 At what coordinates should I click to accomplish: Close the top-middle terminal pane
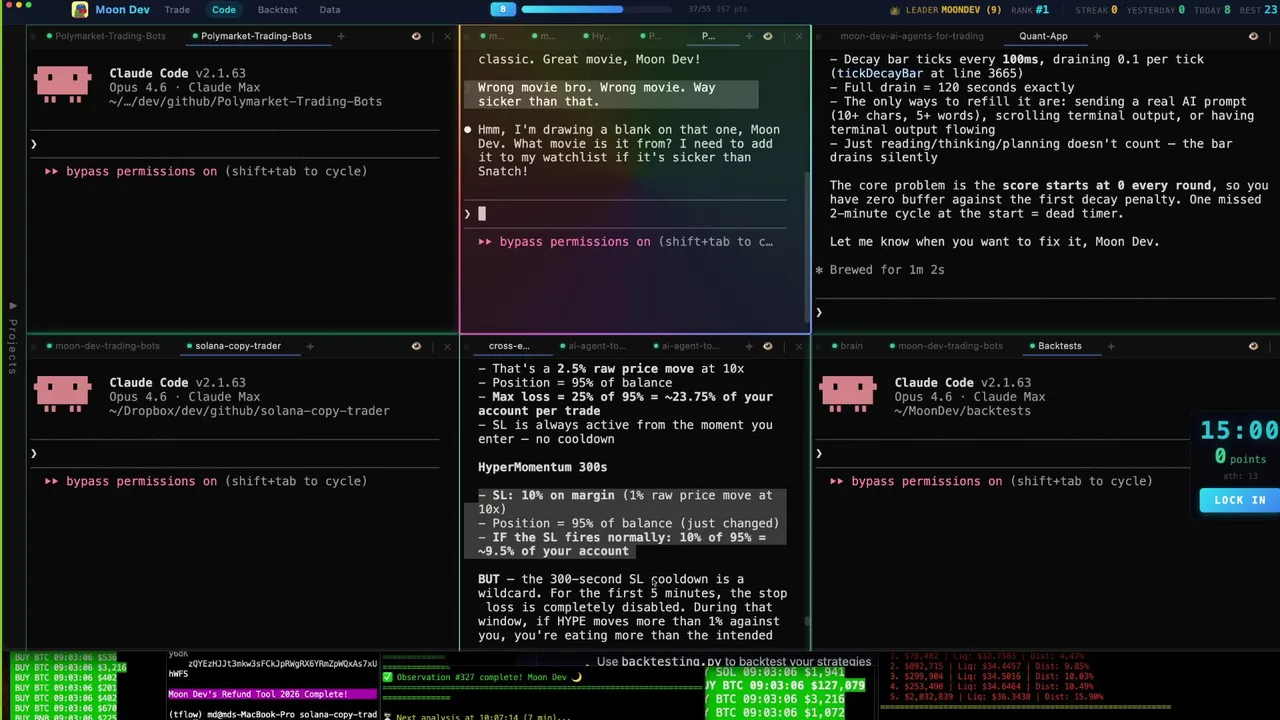pyautogui.click(x=798, y=36)
